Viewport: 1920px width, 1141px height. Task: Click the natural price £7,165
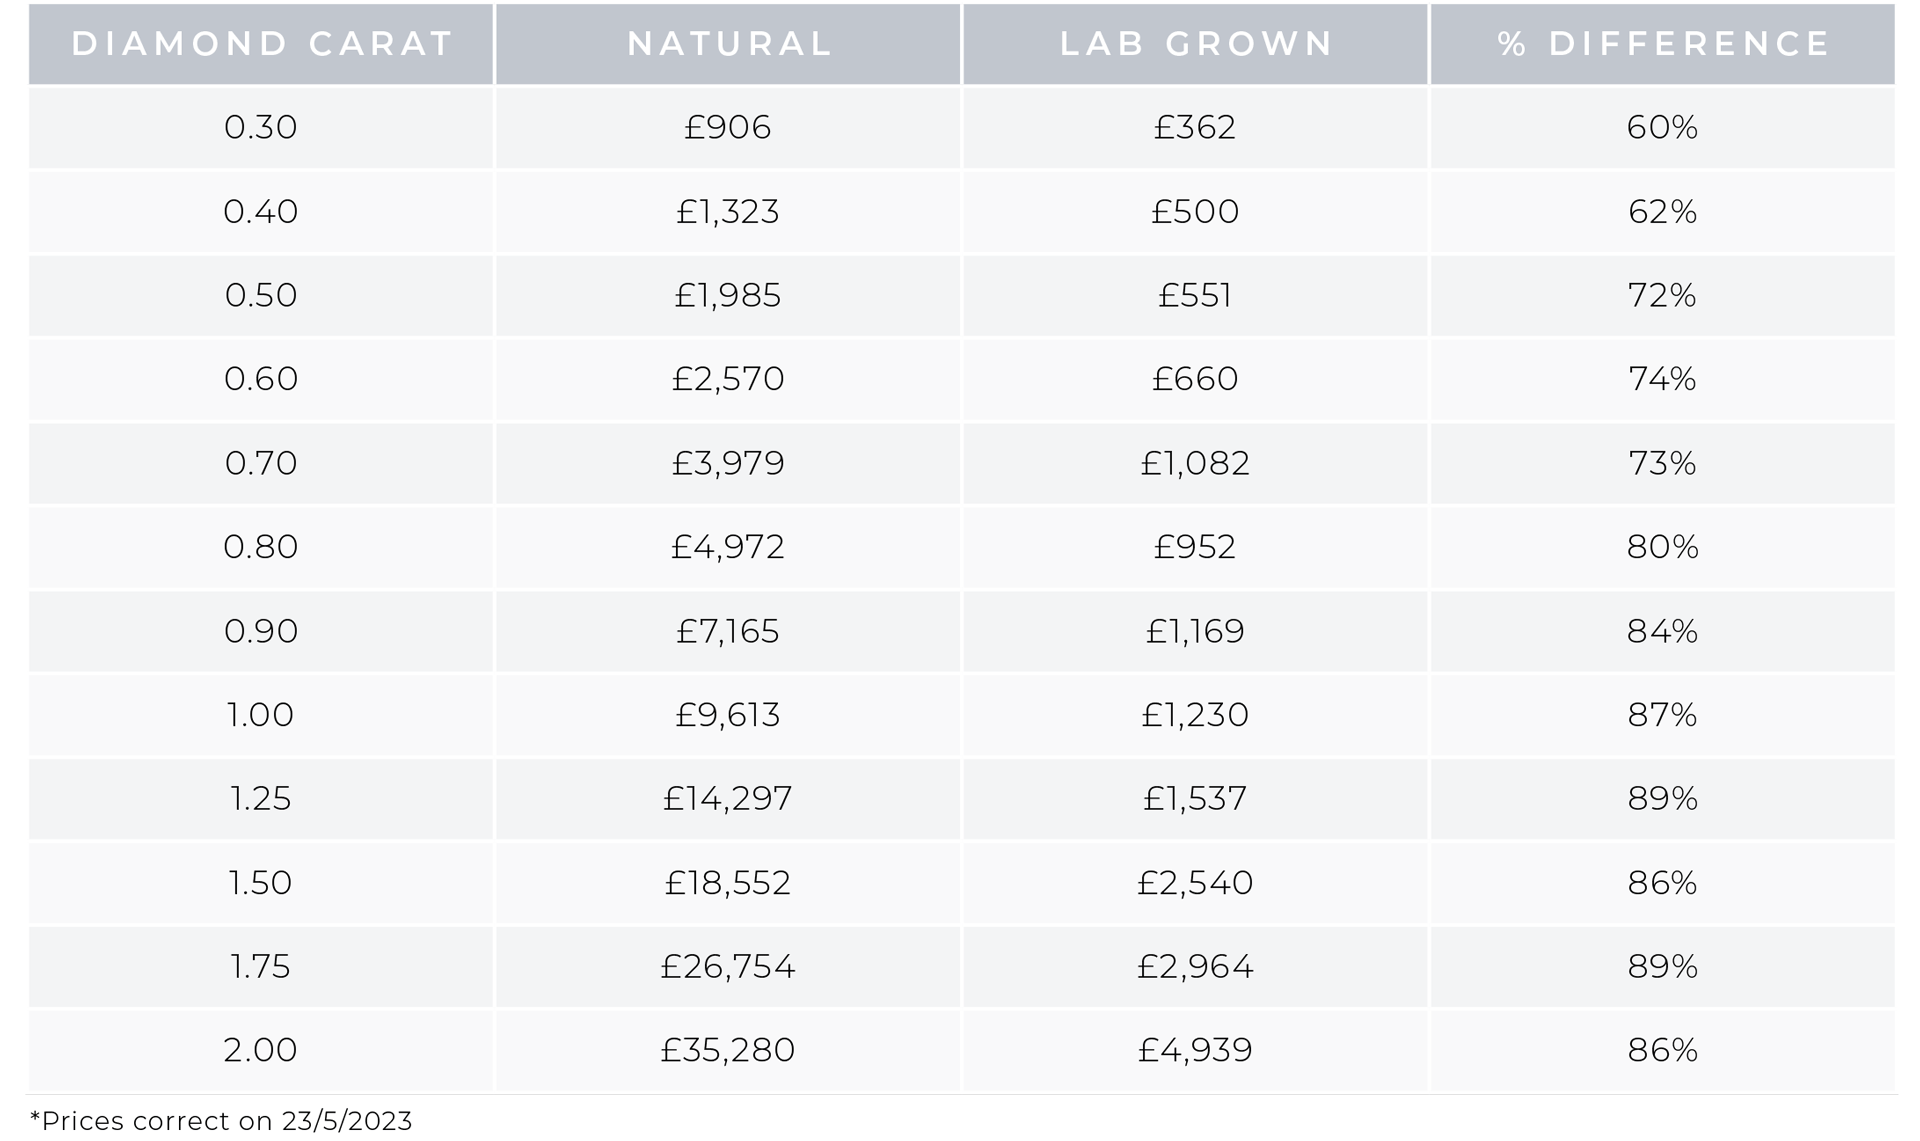tap(728, 631)
